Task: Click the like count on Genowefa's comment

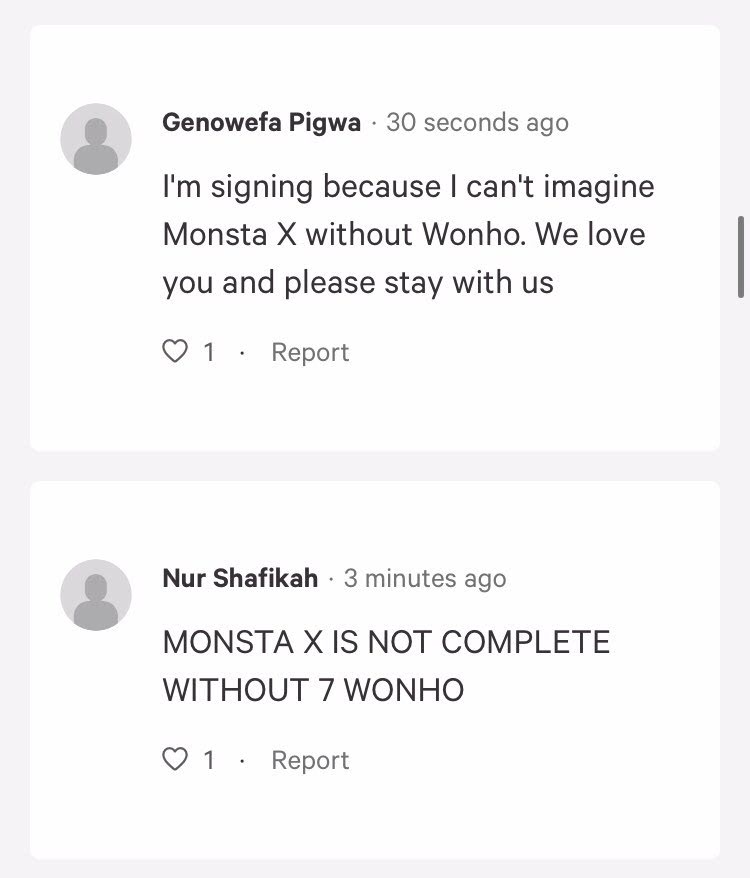Action: tap(209, 352)
